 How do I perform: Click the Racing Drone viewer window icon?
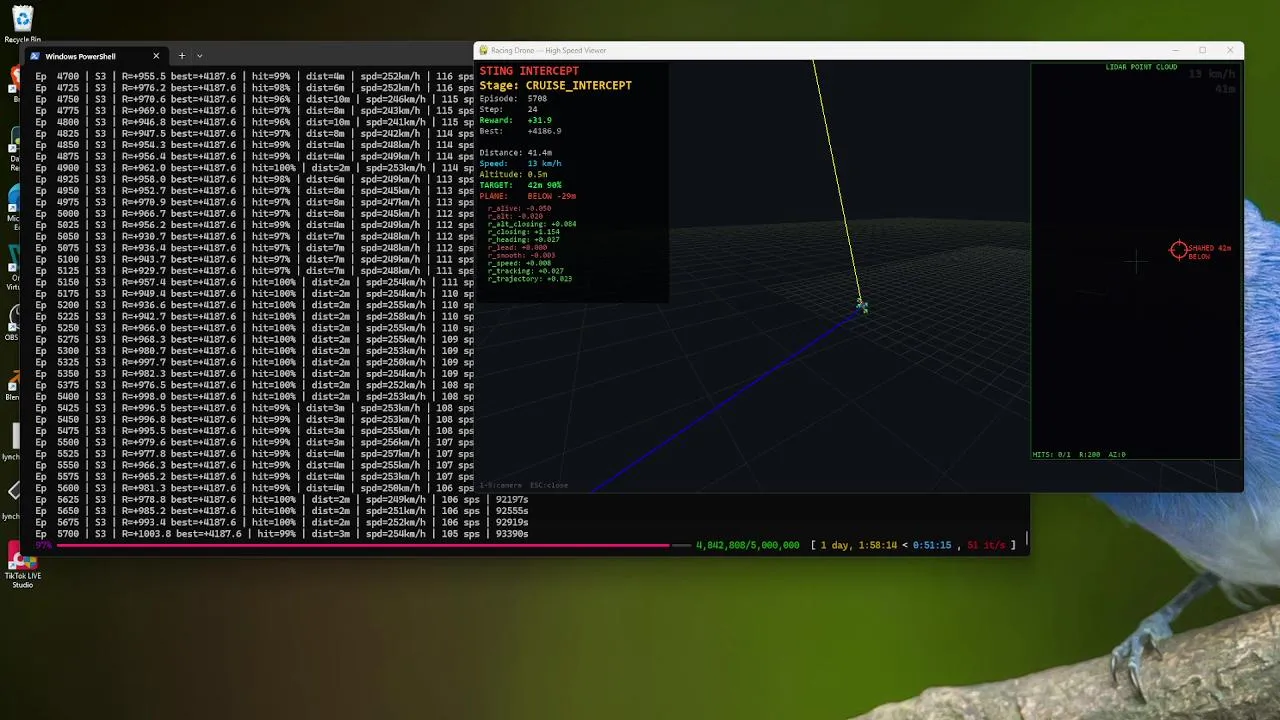pyautogui.click(x=483, y=50)
